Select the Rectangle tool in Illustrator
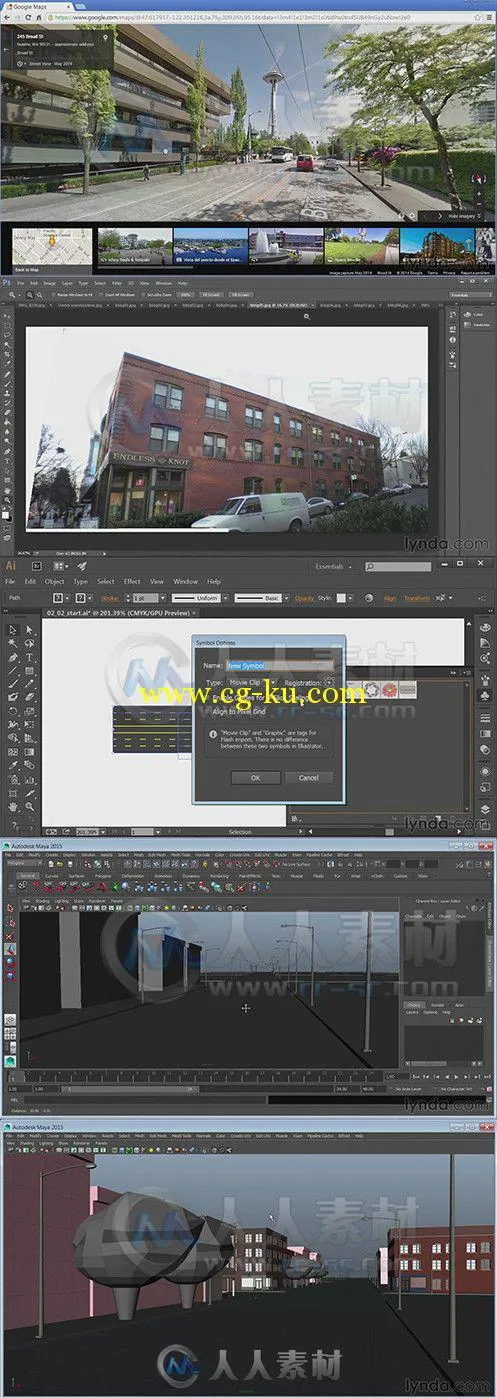The width and height of the screenshot is (497, 1398). pos(29,672)
